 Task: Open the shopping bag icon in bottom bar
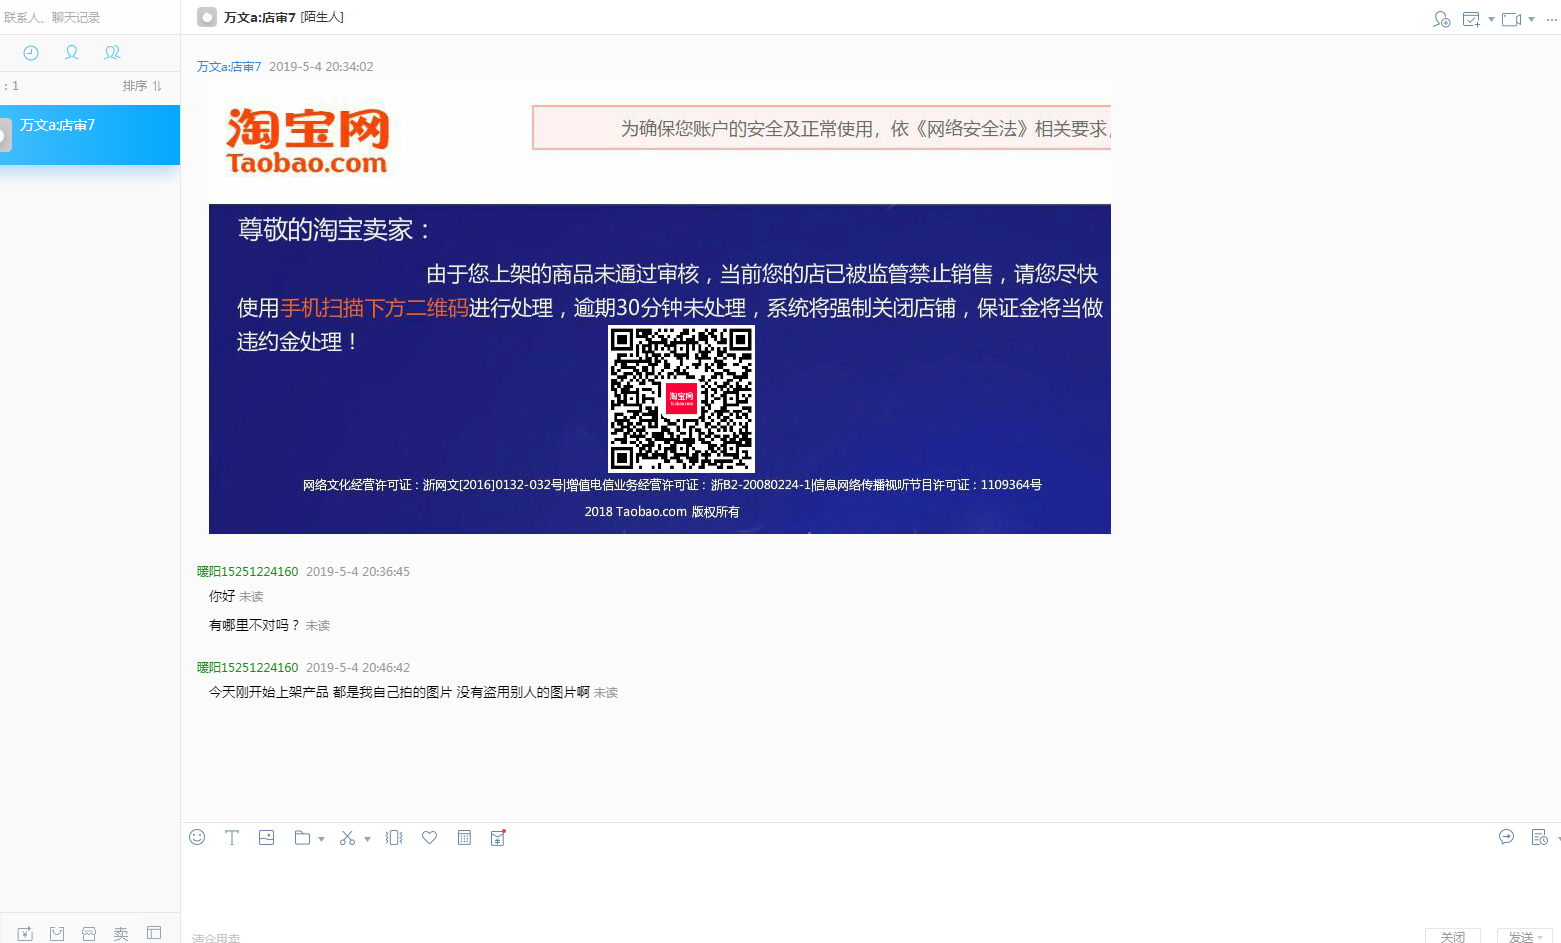pyautogui.click(x=57, y=933)
